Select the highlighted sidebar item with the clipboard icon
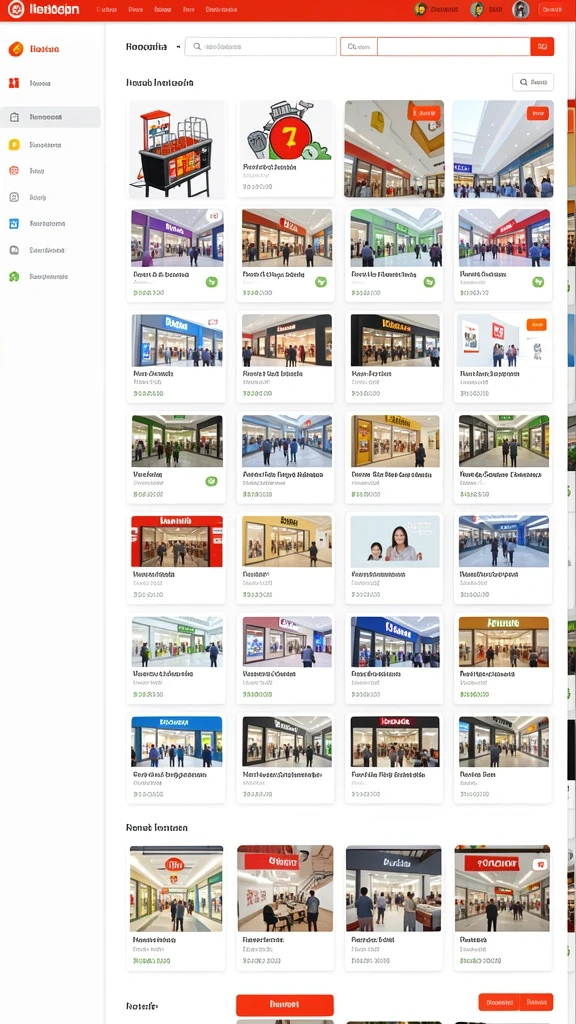The height and width of the screenshot is (1024, 576). pyautogui.click(x=50, y=117)
